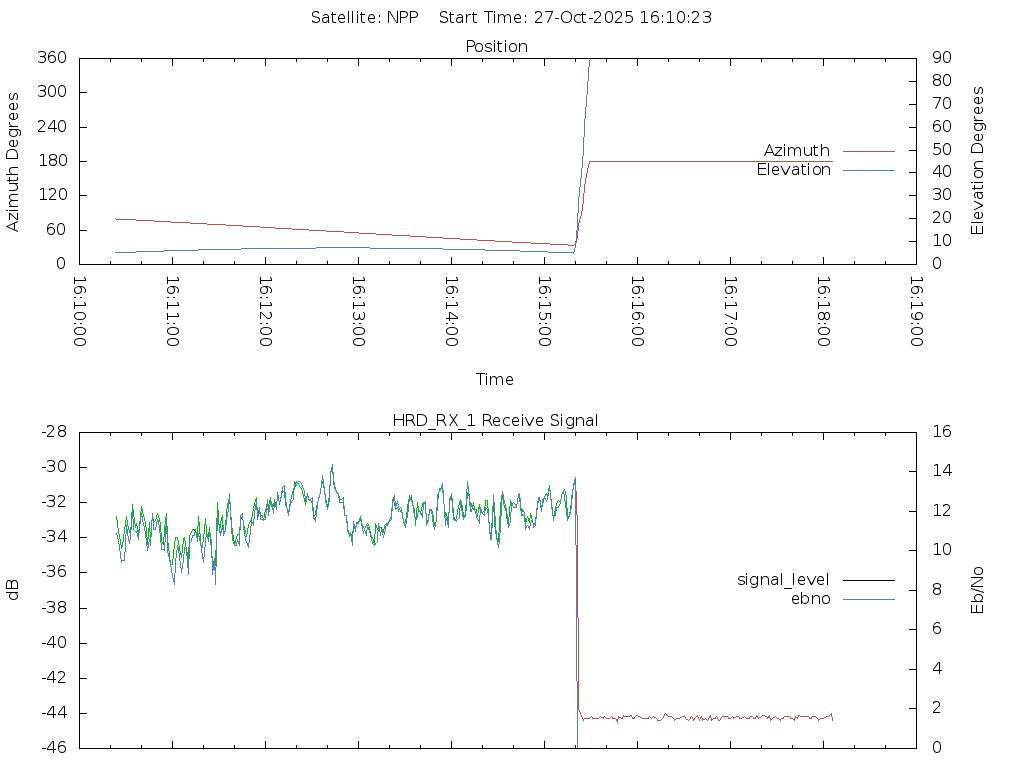Click the 360 tick on azimuth axis
The height and width of the screenshot is (768, 1024).
[x=51, y=58]
